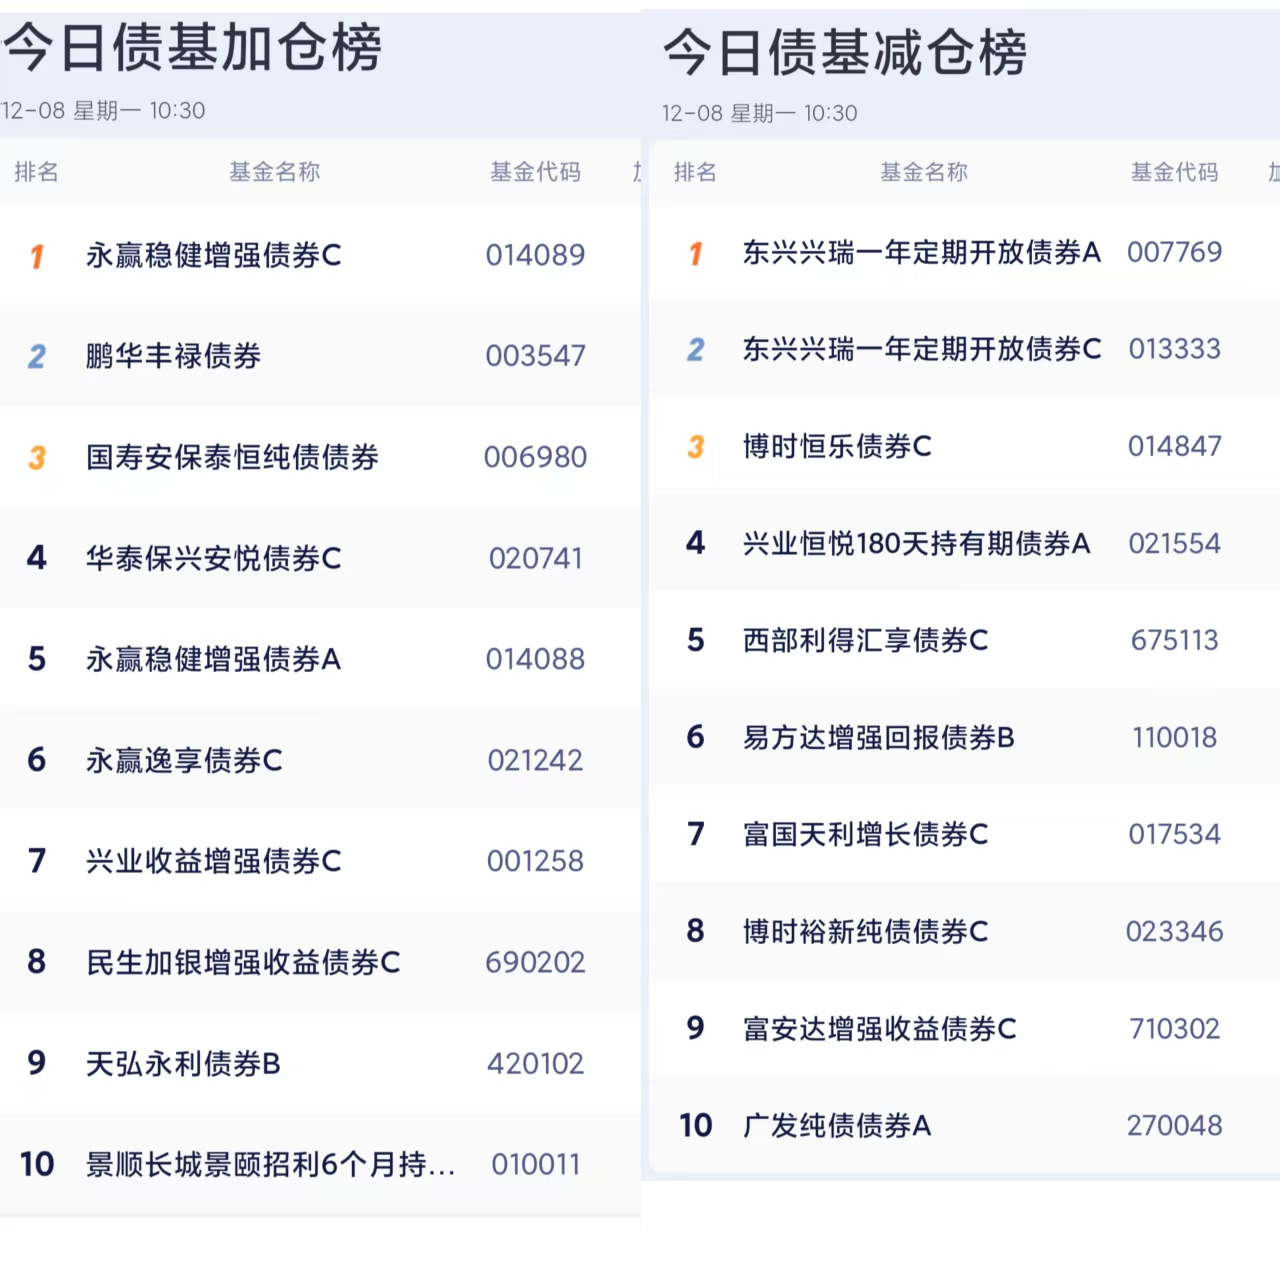Select 国寿安保泰恒纯债债券 in the list

click(232, 458)
